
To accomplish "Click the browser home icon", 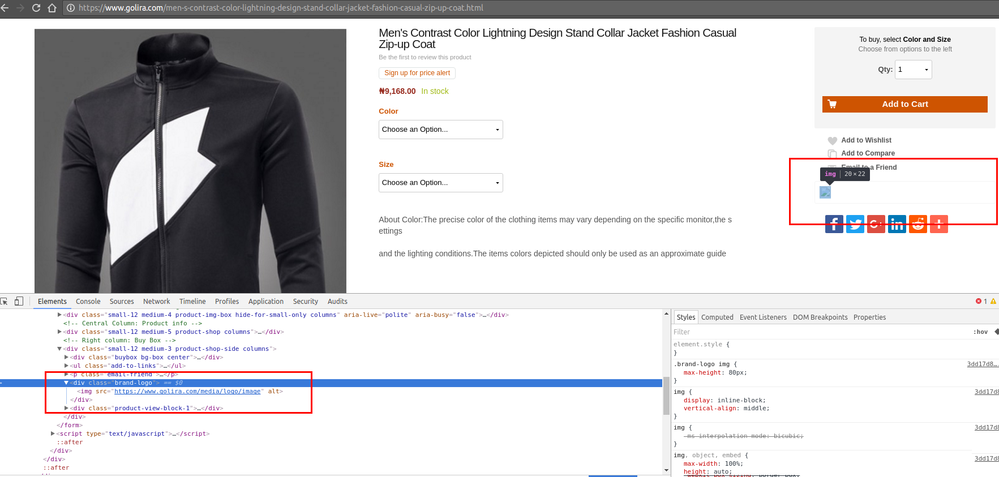I will click(x=52, y=8).
